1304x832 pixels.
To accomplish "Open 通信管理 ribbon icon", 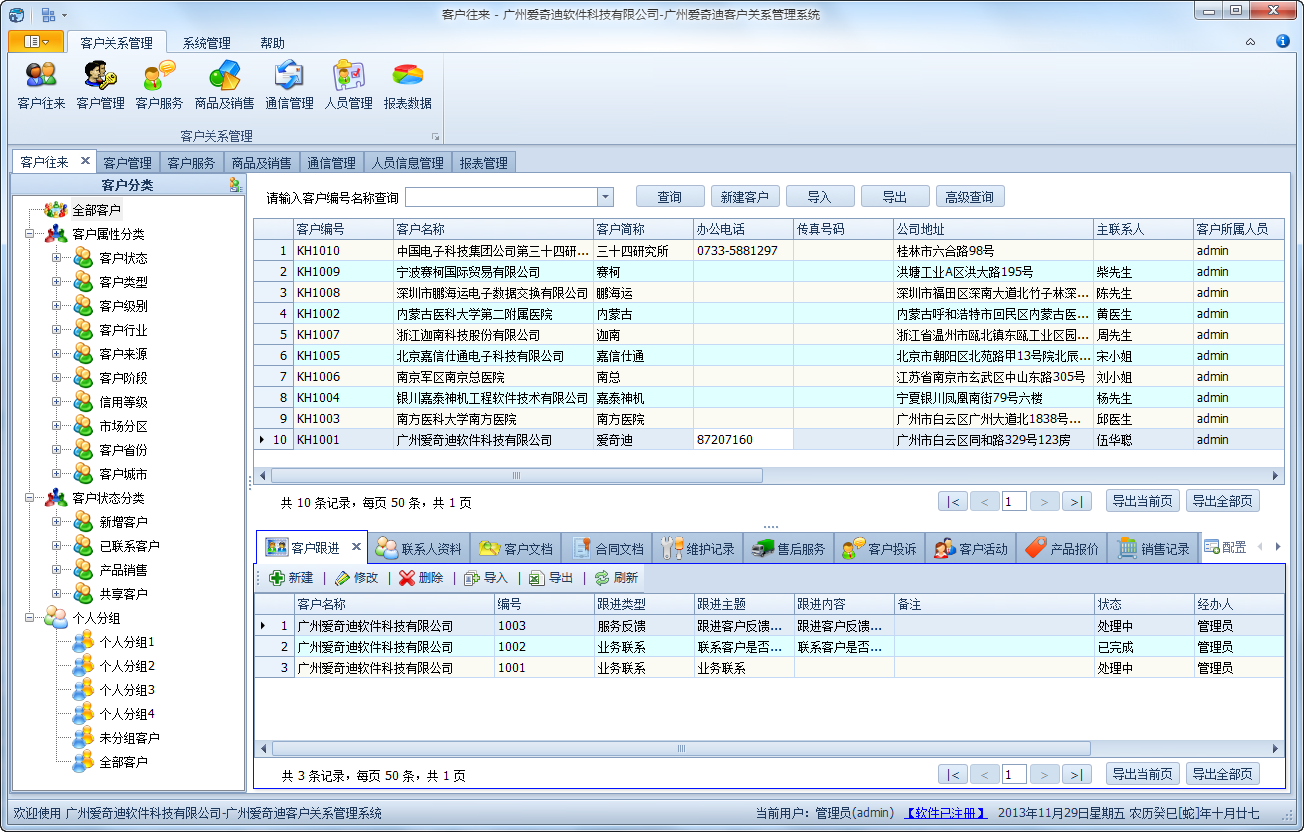I will click(x=289, y=85).
